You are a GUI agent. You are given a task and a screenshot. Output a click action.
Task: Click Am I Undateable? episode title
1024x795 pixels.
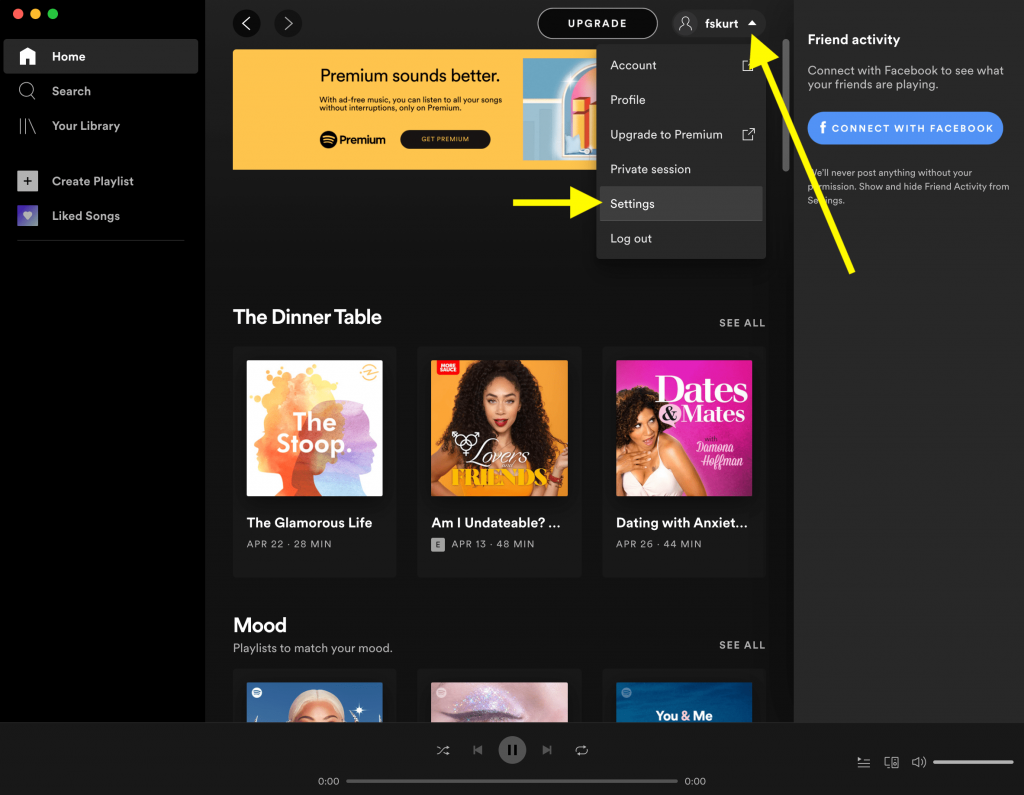click(x=496, y=523)
